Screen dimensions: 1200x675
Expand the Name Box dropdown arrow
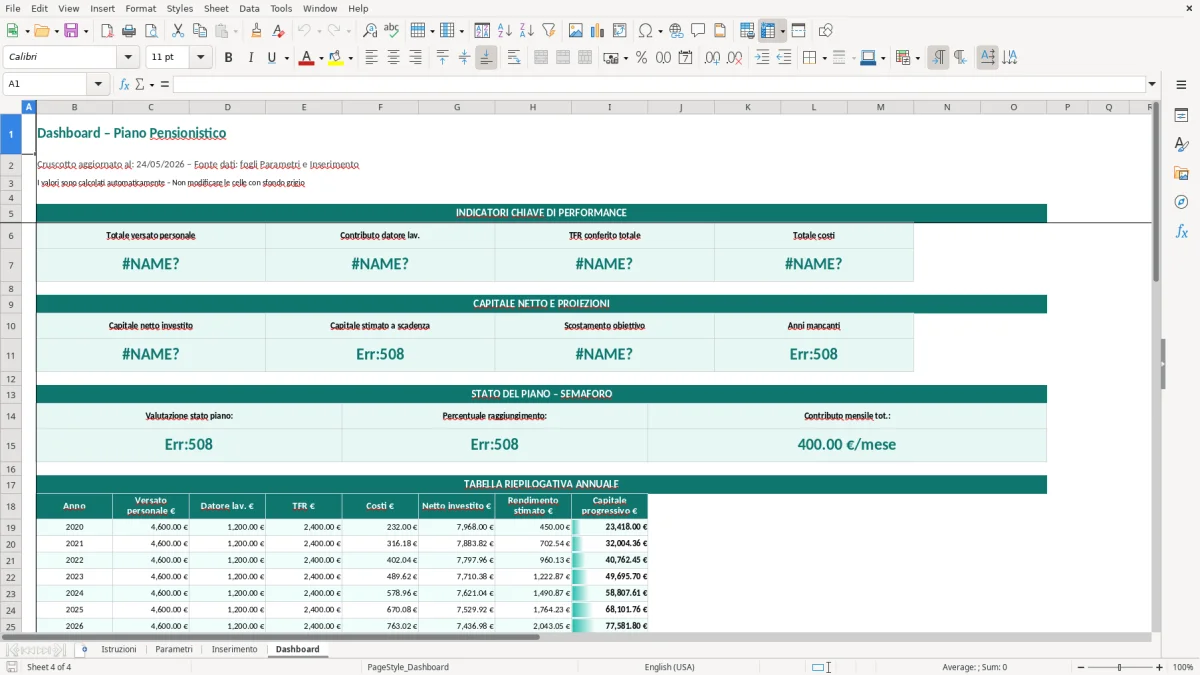click(99, 84)
